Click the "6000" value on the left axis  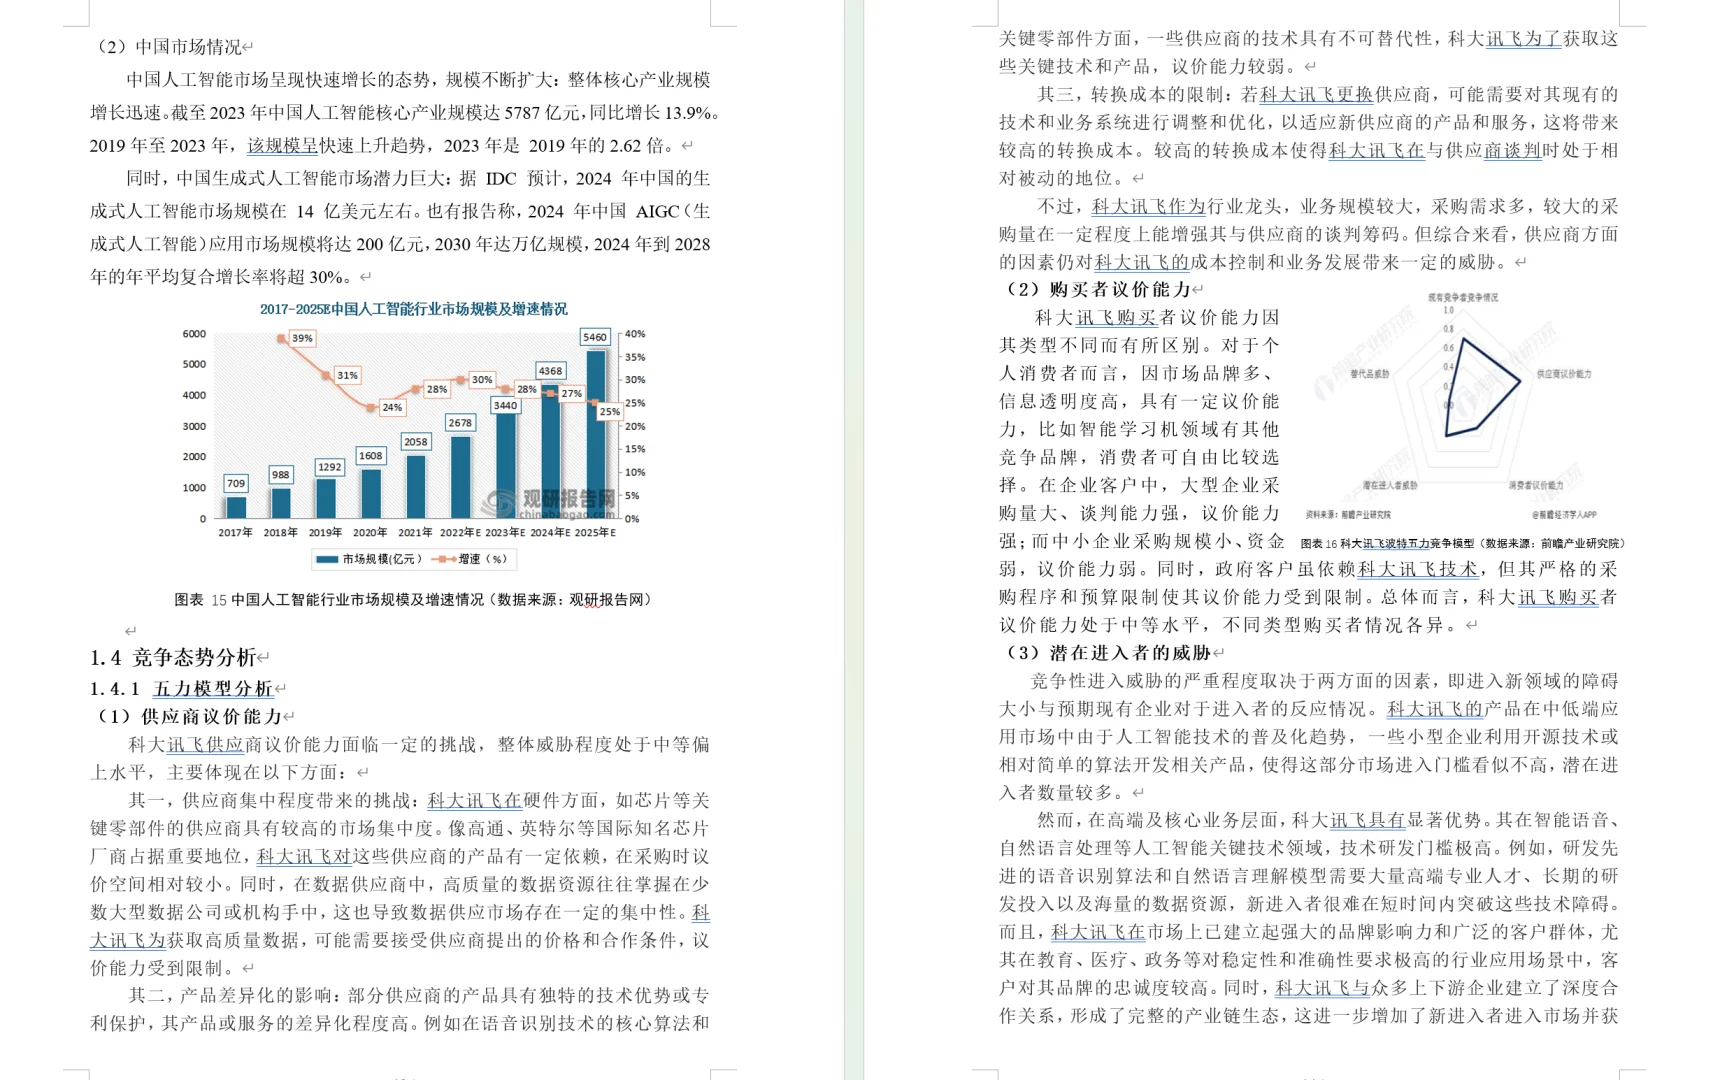(x=194, y=334)
